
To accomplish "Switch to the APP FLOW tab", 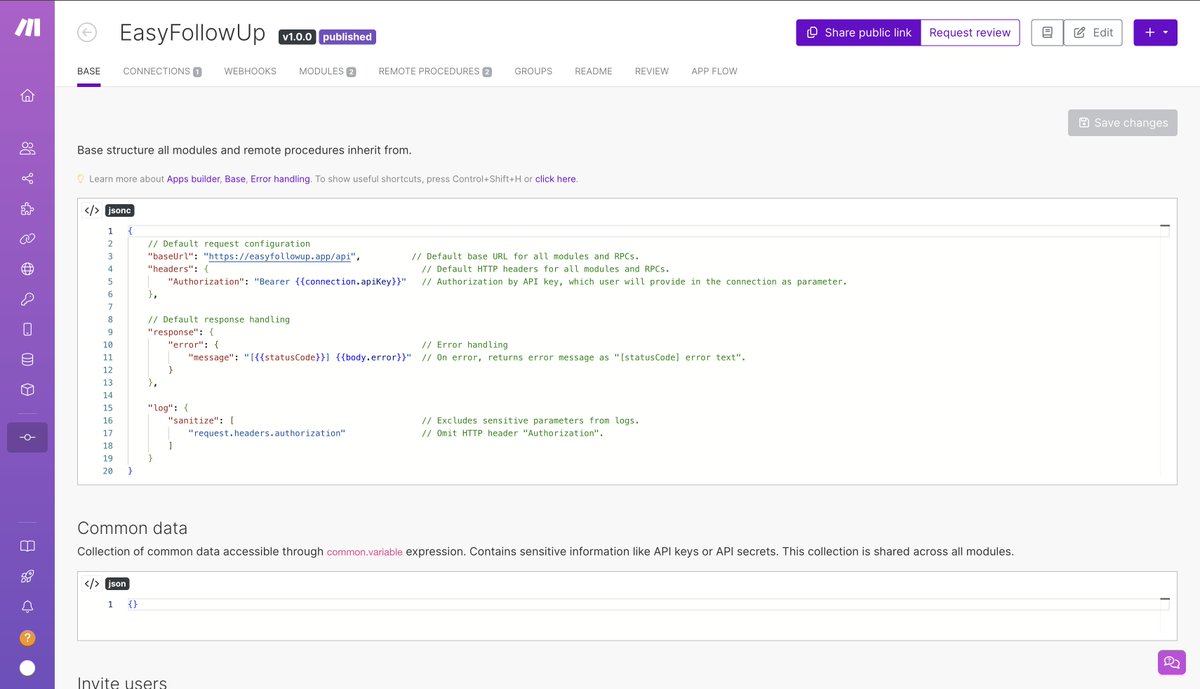I will pyautogui.click(x=714, y=71).
